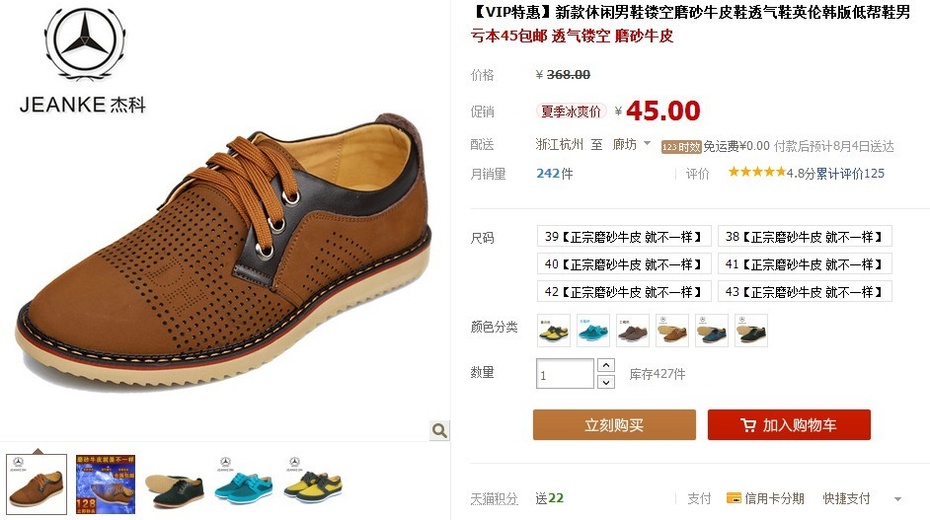This screenshot has width=930, height=520.
Task: Click 立刻购买 buy now button
Action: click(614, 425)
